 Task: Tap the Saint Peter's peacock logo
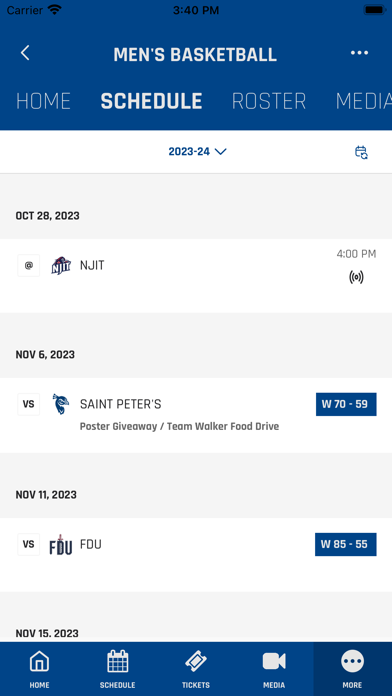click(x=61, y=404)
